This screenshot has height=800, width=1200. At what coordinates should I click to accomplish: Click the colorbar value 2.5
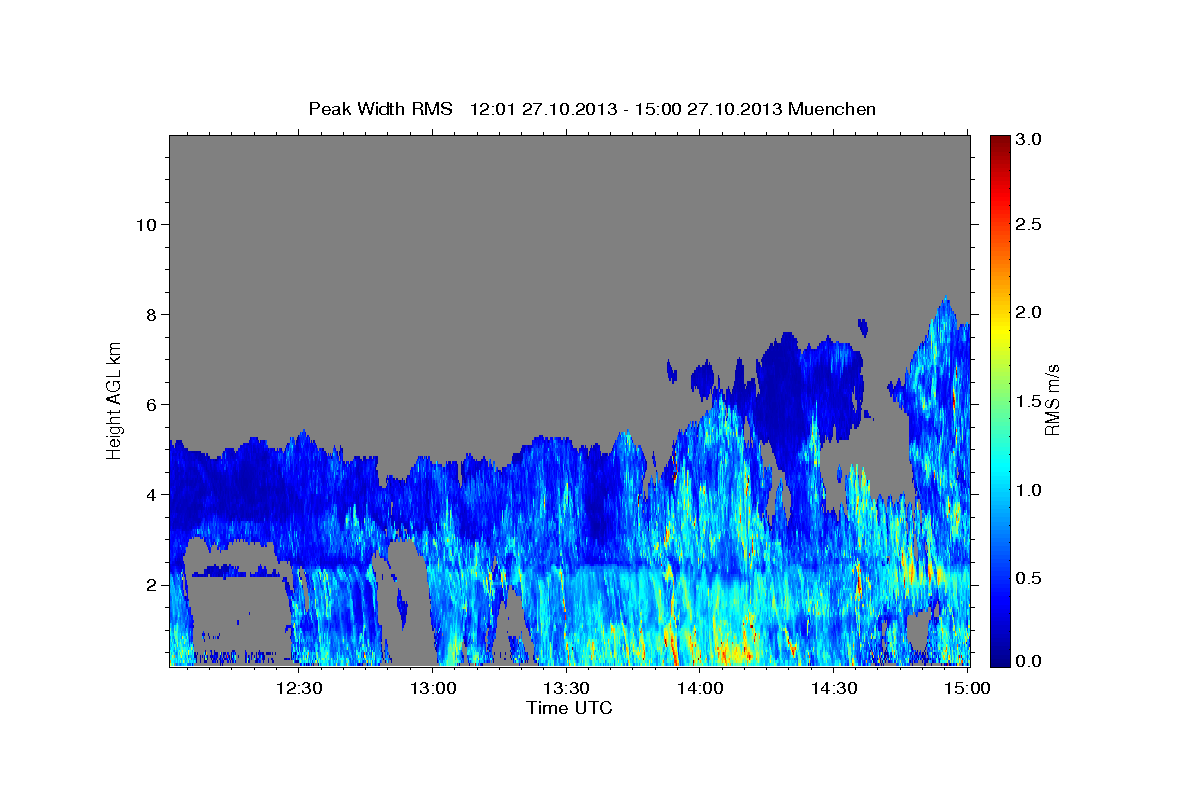(x=1027, y=225)
